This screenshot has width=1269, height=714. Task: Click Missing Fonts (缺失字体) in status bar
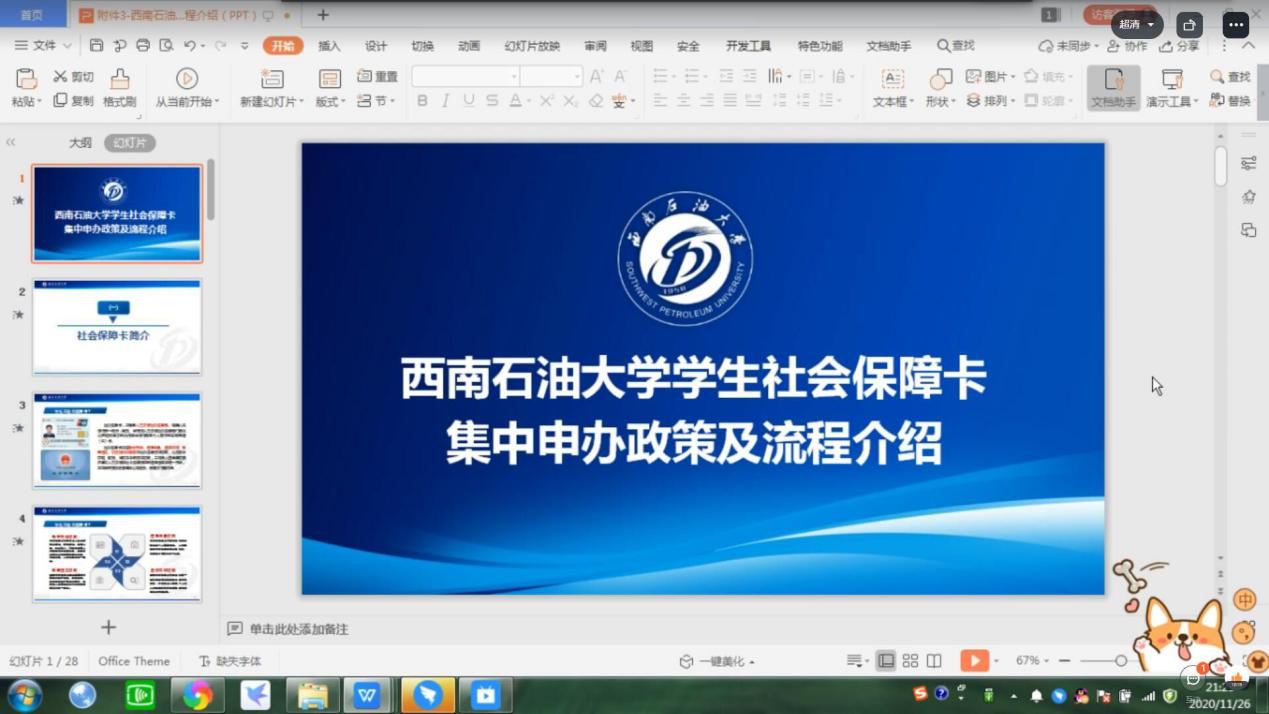[230, 661]
